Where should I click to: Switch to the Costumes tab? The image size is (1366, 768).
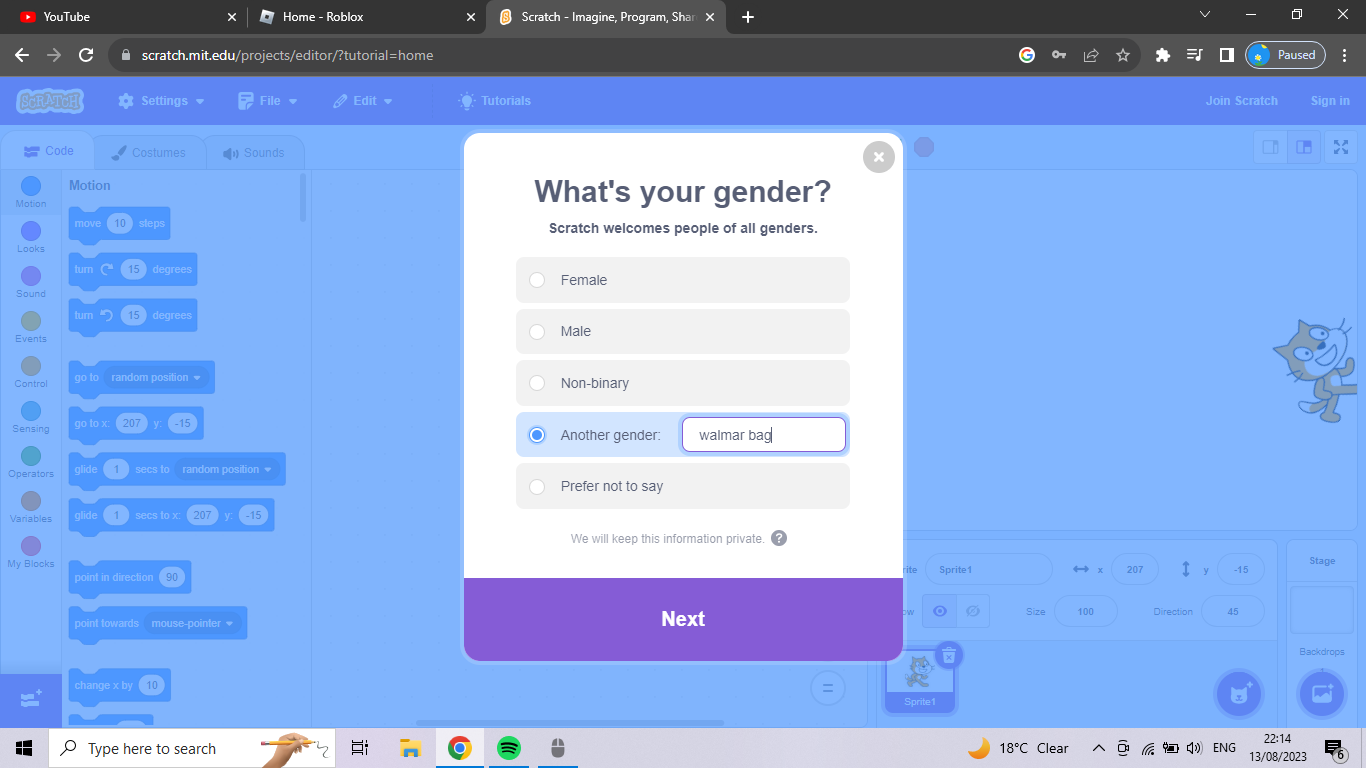pyautogui.click(x=148, y=153)
